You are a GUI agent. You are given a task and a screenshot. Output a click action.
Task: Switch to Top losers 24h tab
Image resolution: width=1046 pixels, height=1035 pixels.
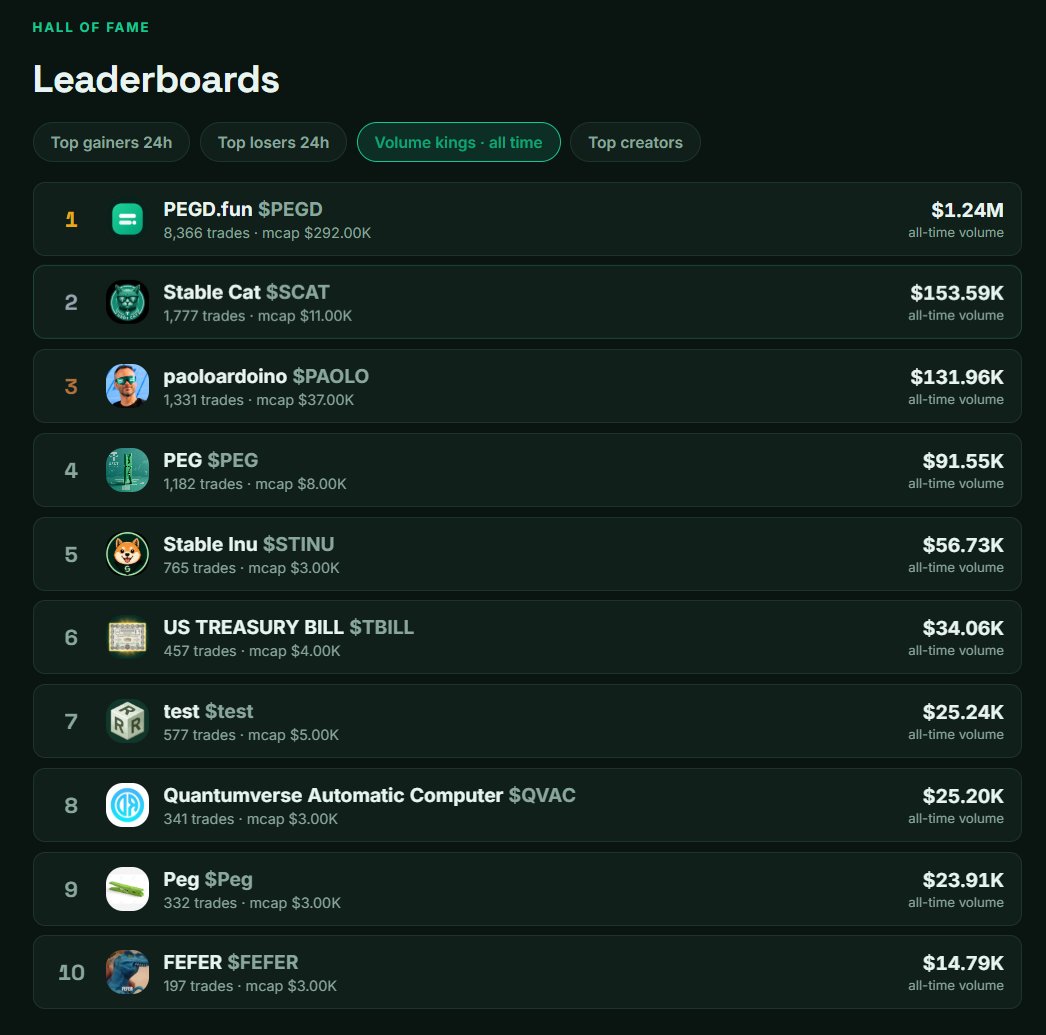click(x=274, y=142)
